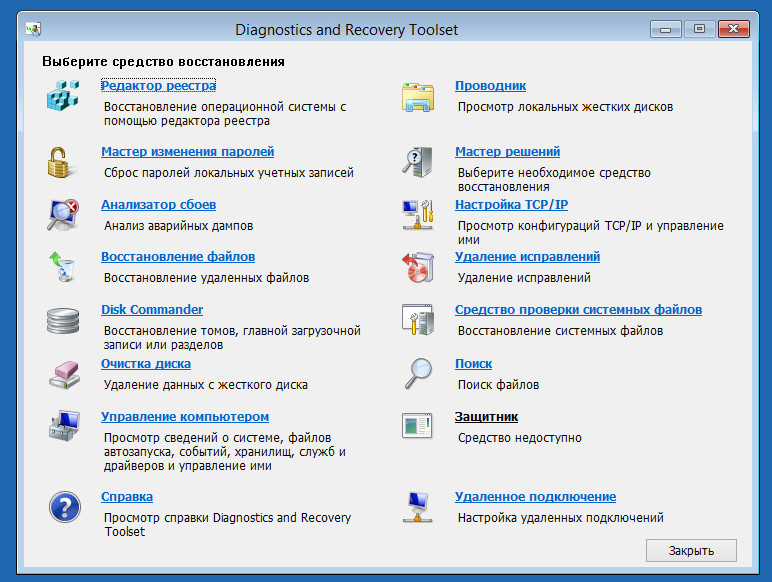Viewport: 772px width, 582px height.
Task: Click the Computer Management toolbox icon
Action: pos(64,426)
